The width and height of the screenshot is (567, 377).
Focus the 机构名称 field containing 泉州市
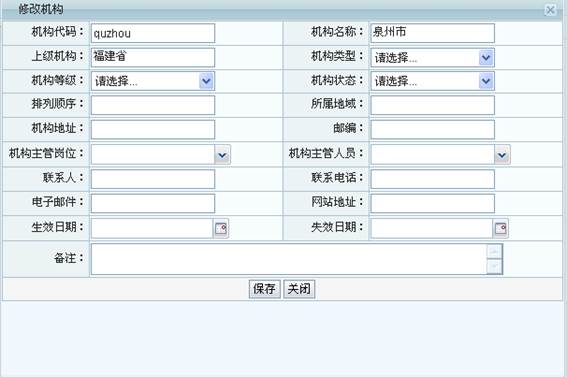(x=432, y=33)
